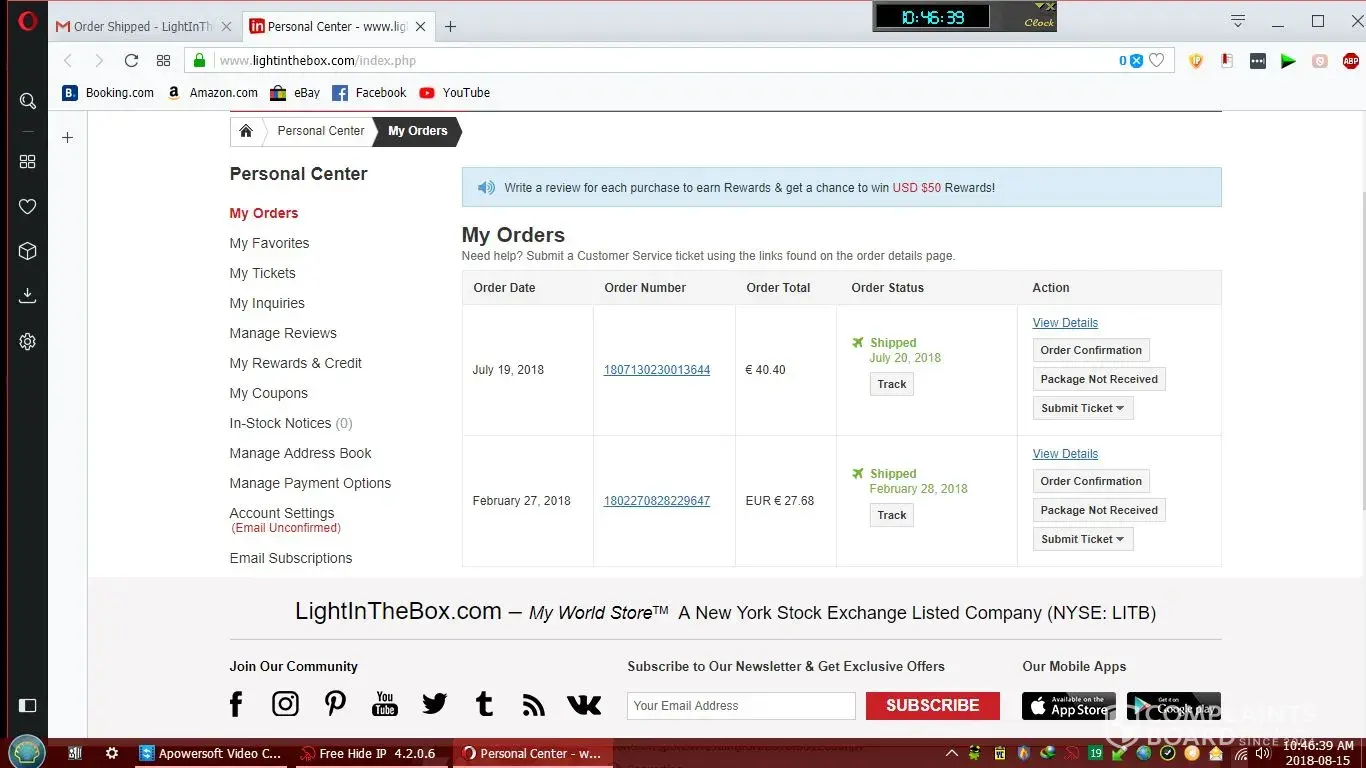Image resolution: width=1366 pixels, height=768 pixels.
Task: Go to My Rewards & Credit
Action: pos(295,363)
